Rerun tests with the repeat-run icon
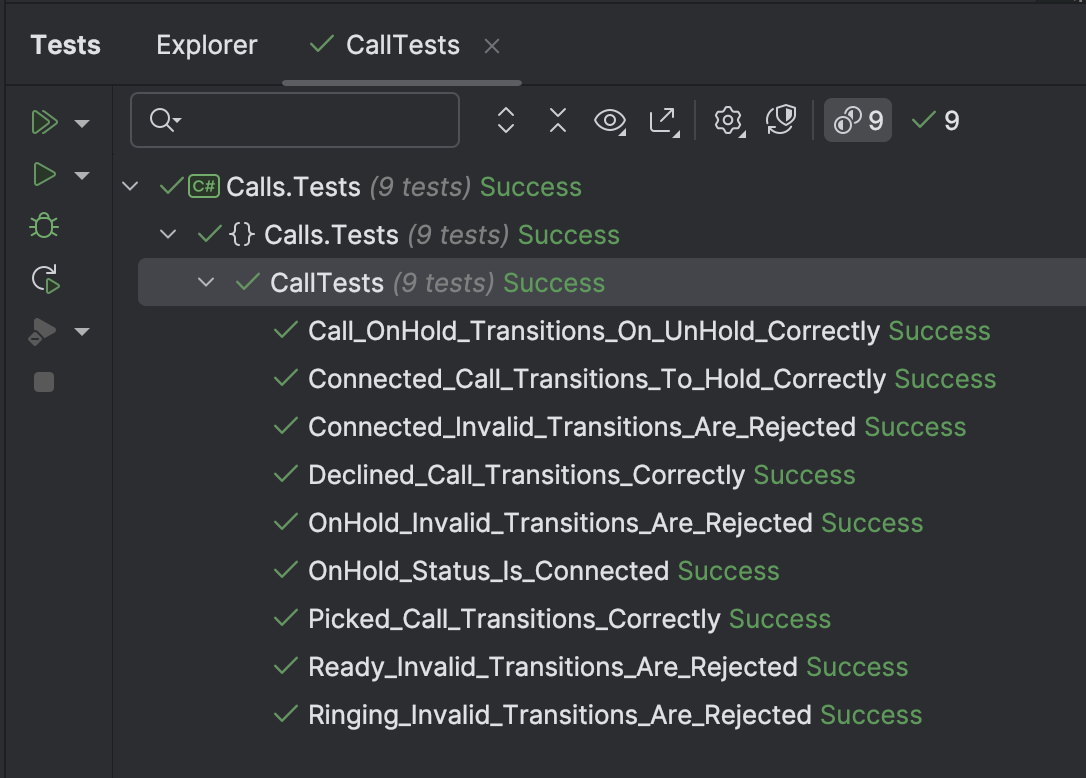The height and width of the screenshot is (778, 1086). click(x=44, y=279)
